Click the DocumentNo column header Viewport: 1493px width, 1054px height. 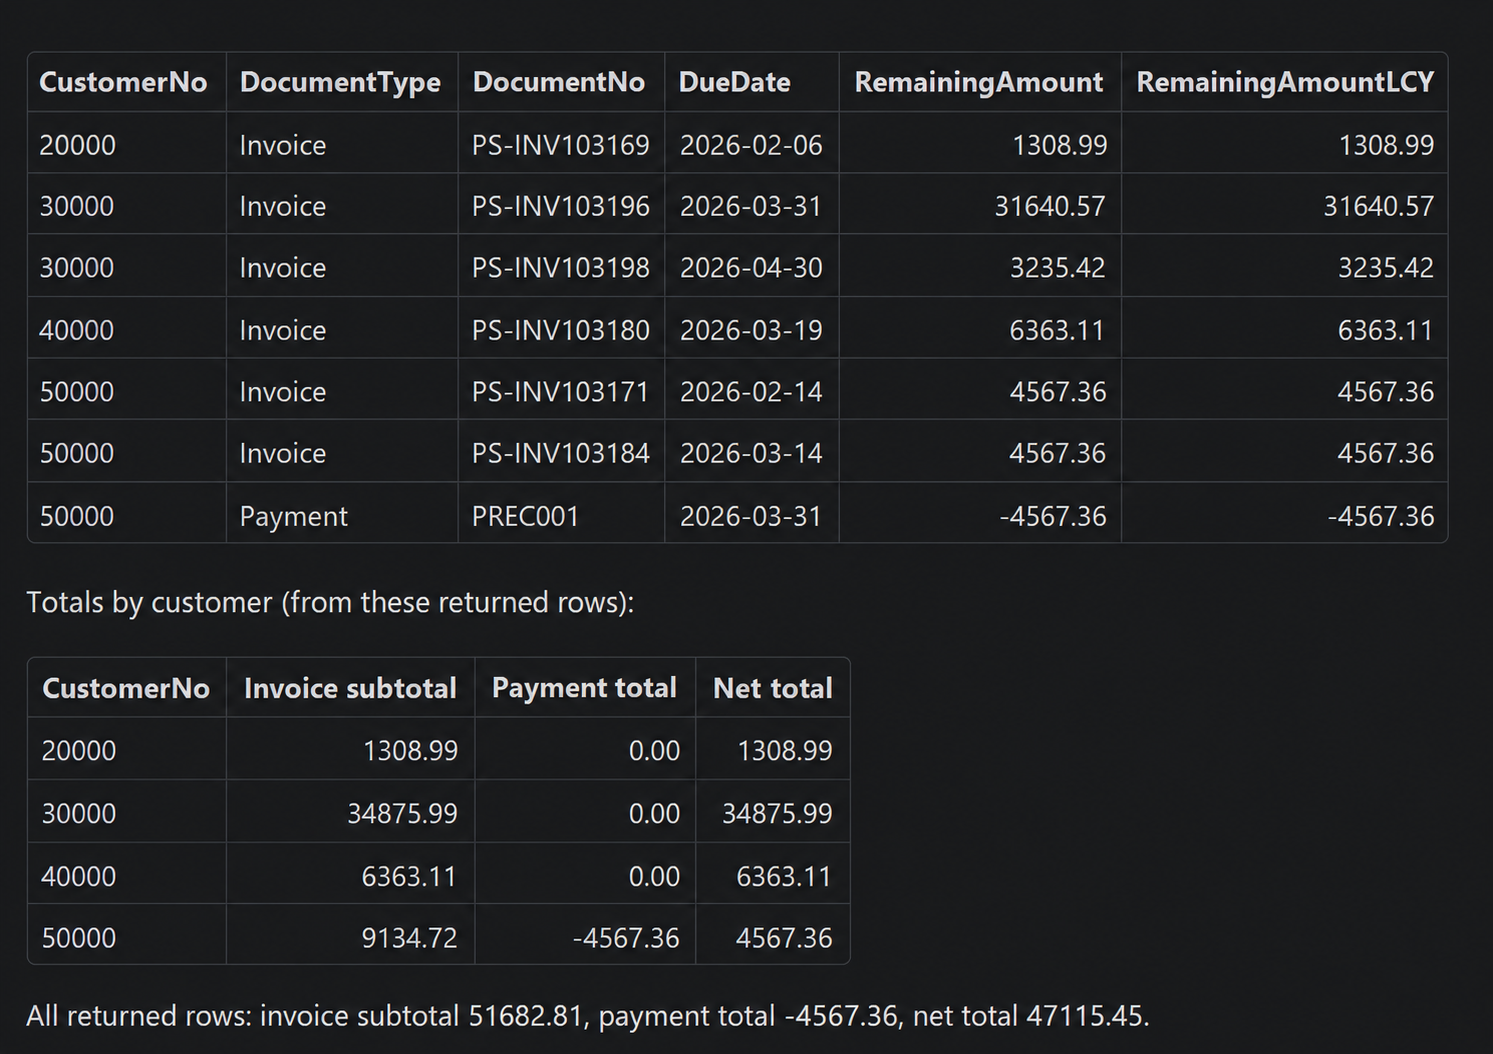coord(558,82)
